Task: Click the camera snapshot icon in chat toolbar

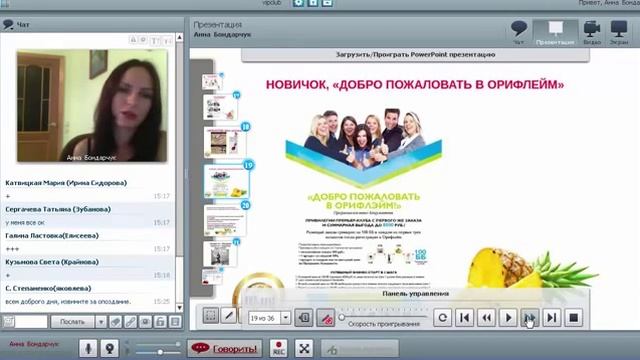Action: pyautogui.click(x=145, y=322)
